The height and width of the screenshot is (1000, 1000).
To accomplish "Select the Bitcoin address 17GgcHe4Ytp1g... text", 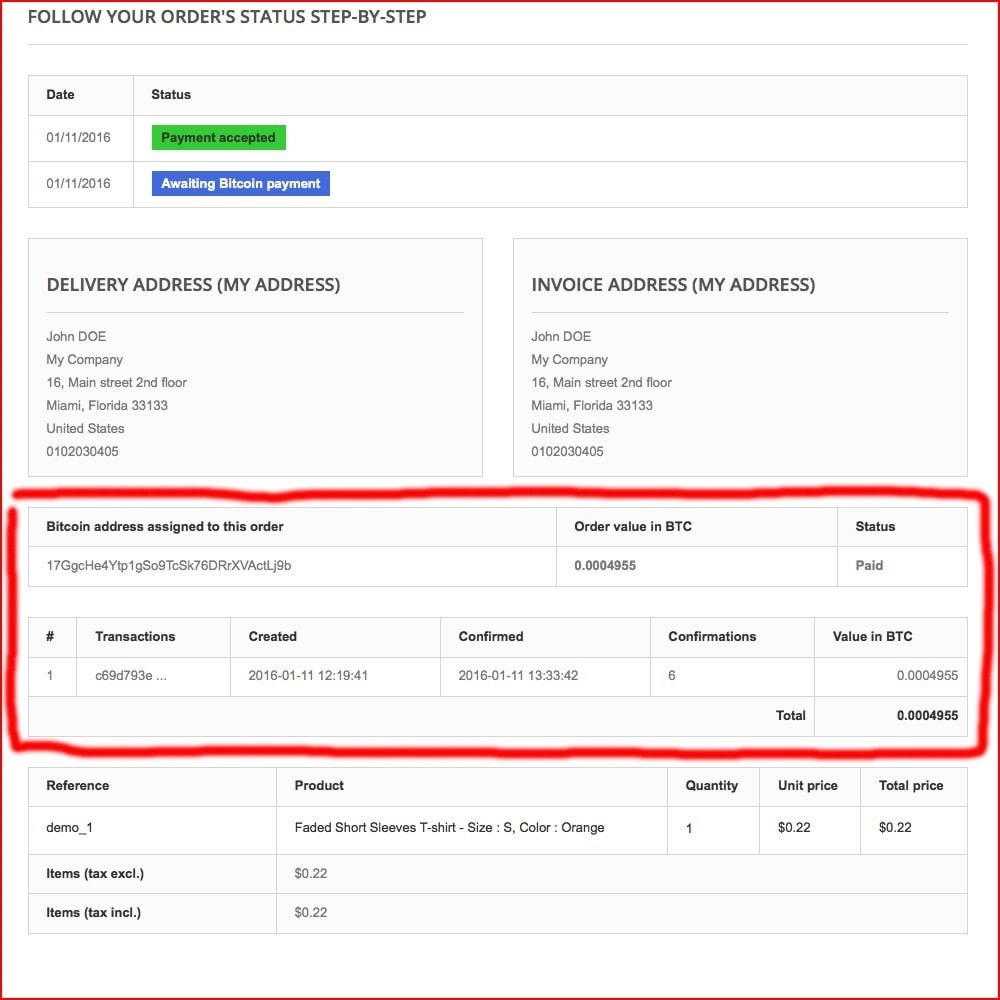I will pos(169,566).
